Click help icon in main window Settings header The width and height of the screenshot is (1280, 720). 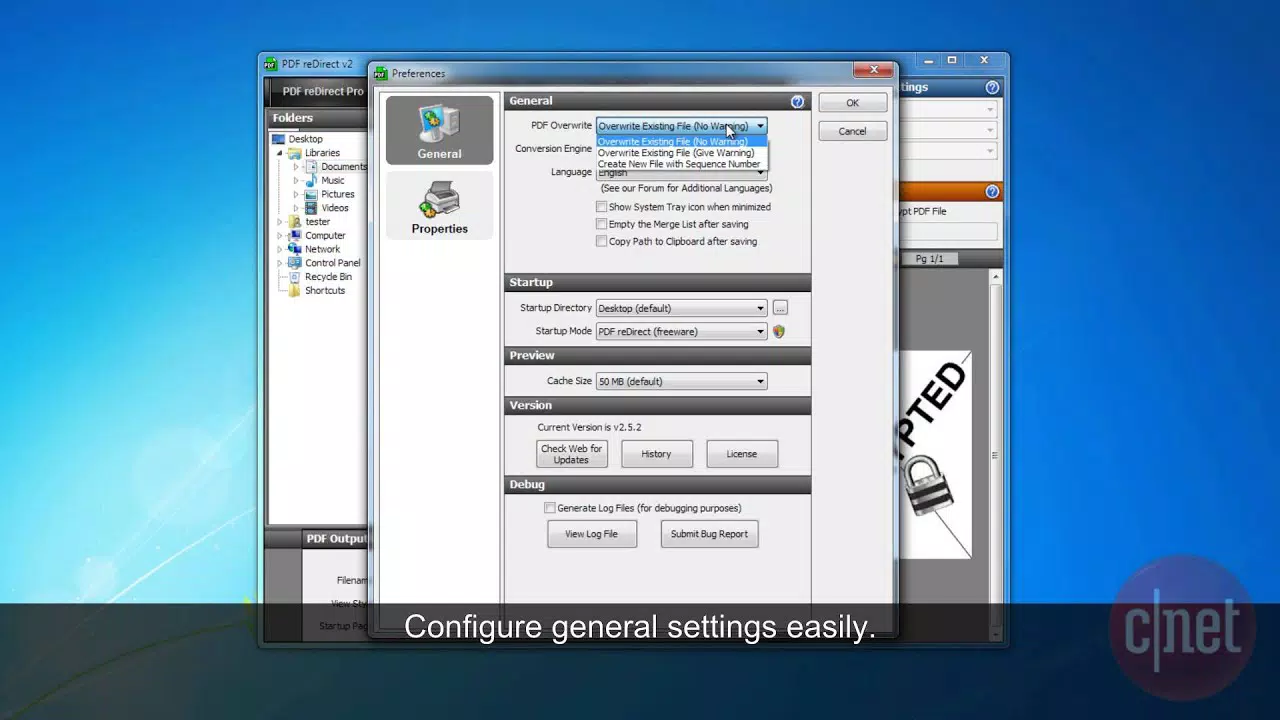(x=992, y=88)
